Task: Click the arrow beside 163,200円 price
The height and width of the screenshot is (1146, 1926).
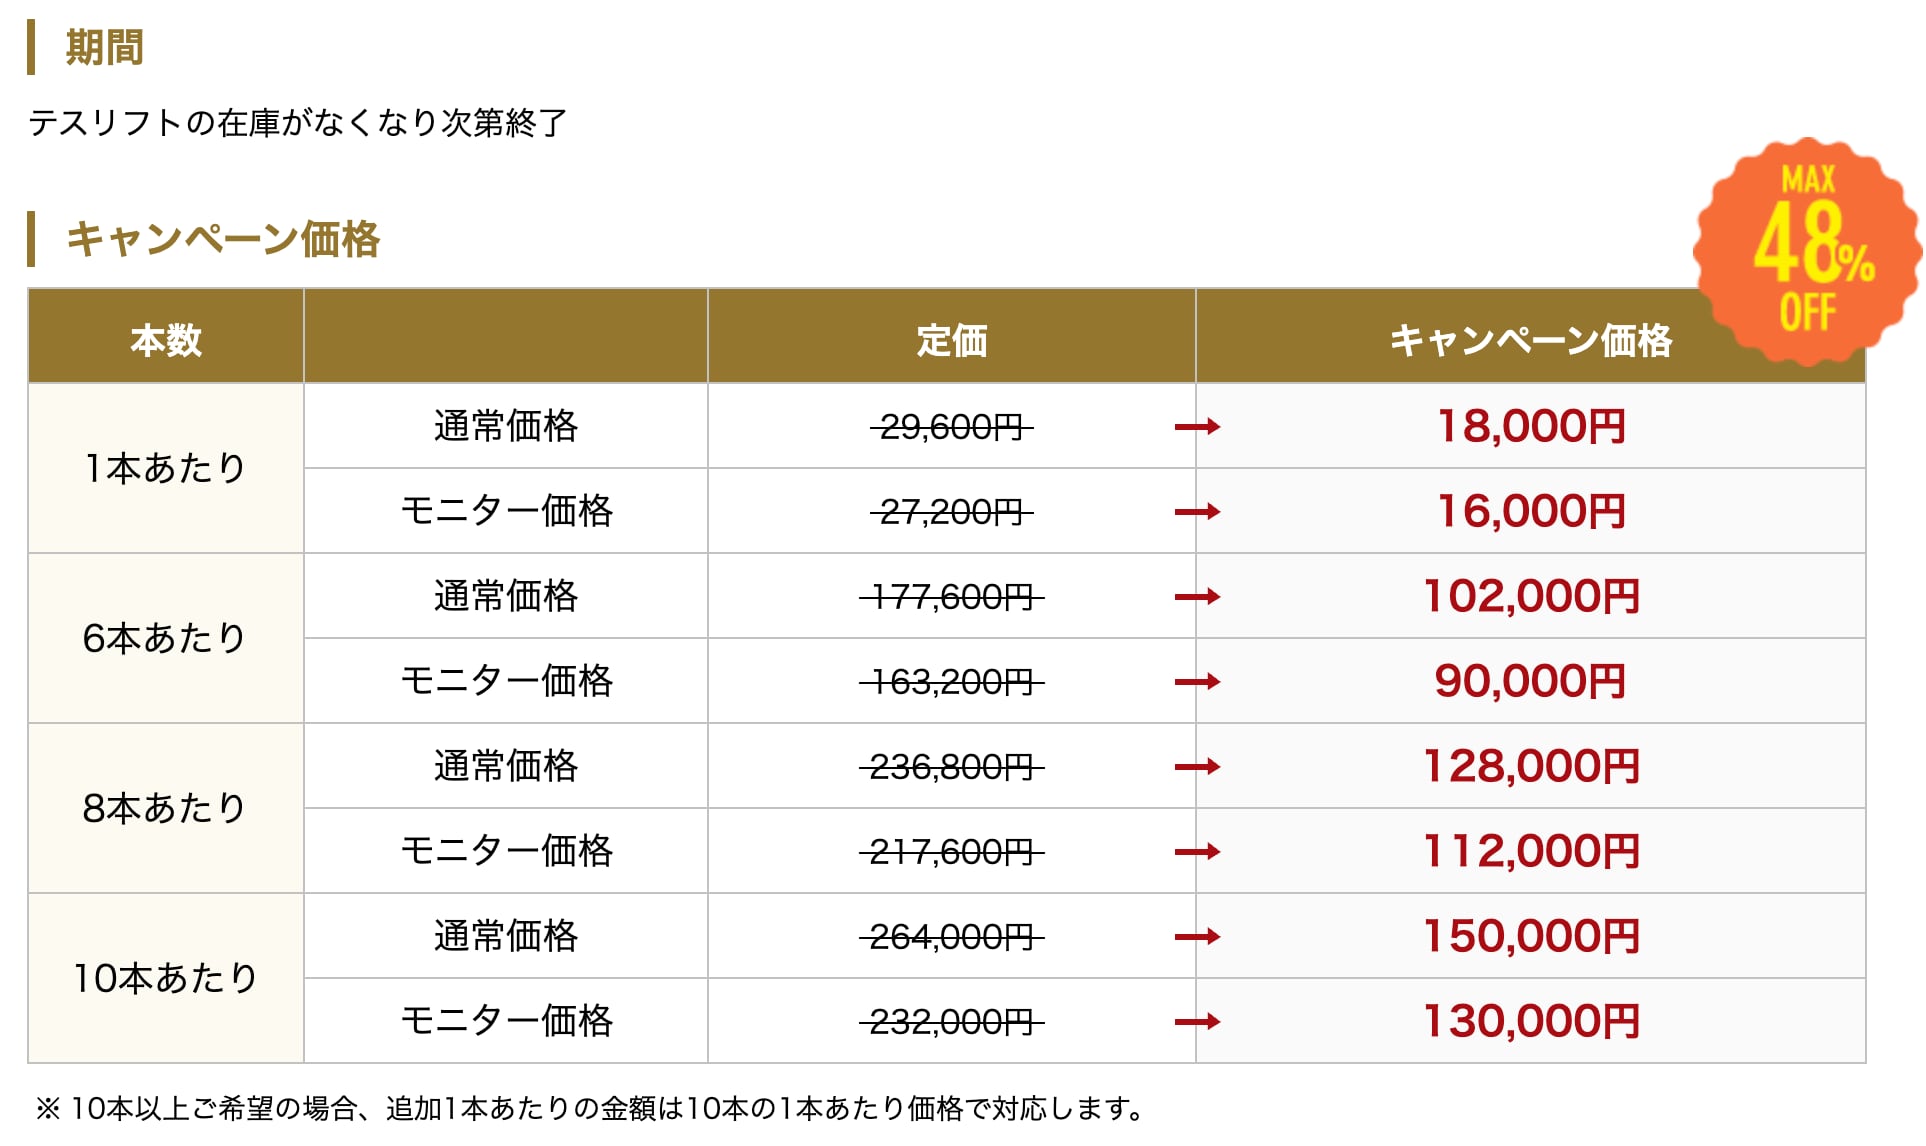Action: tap(1197, 682)
